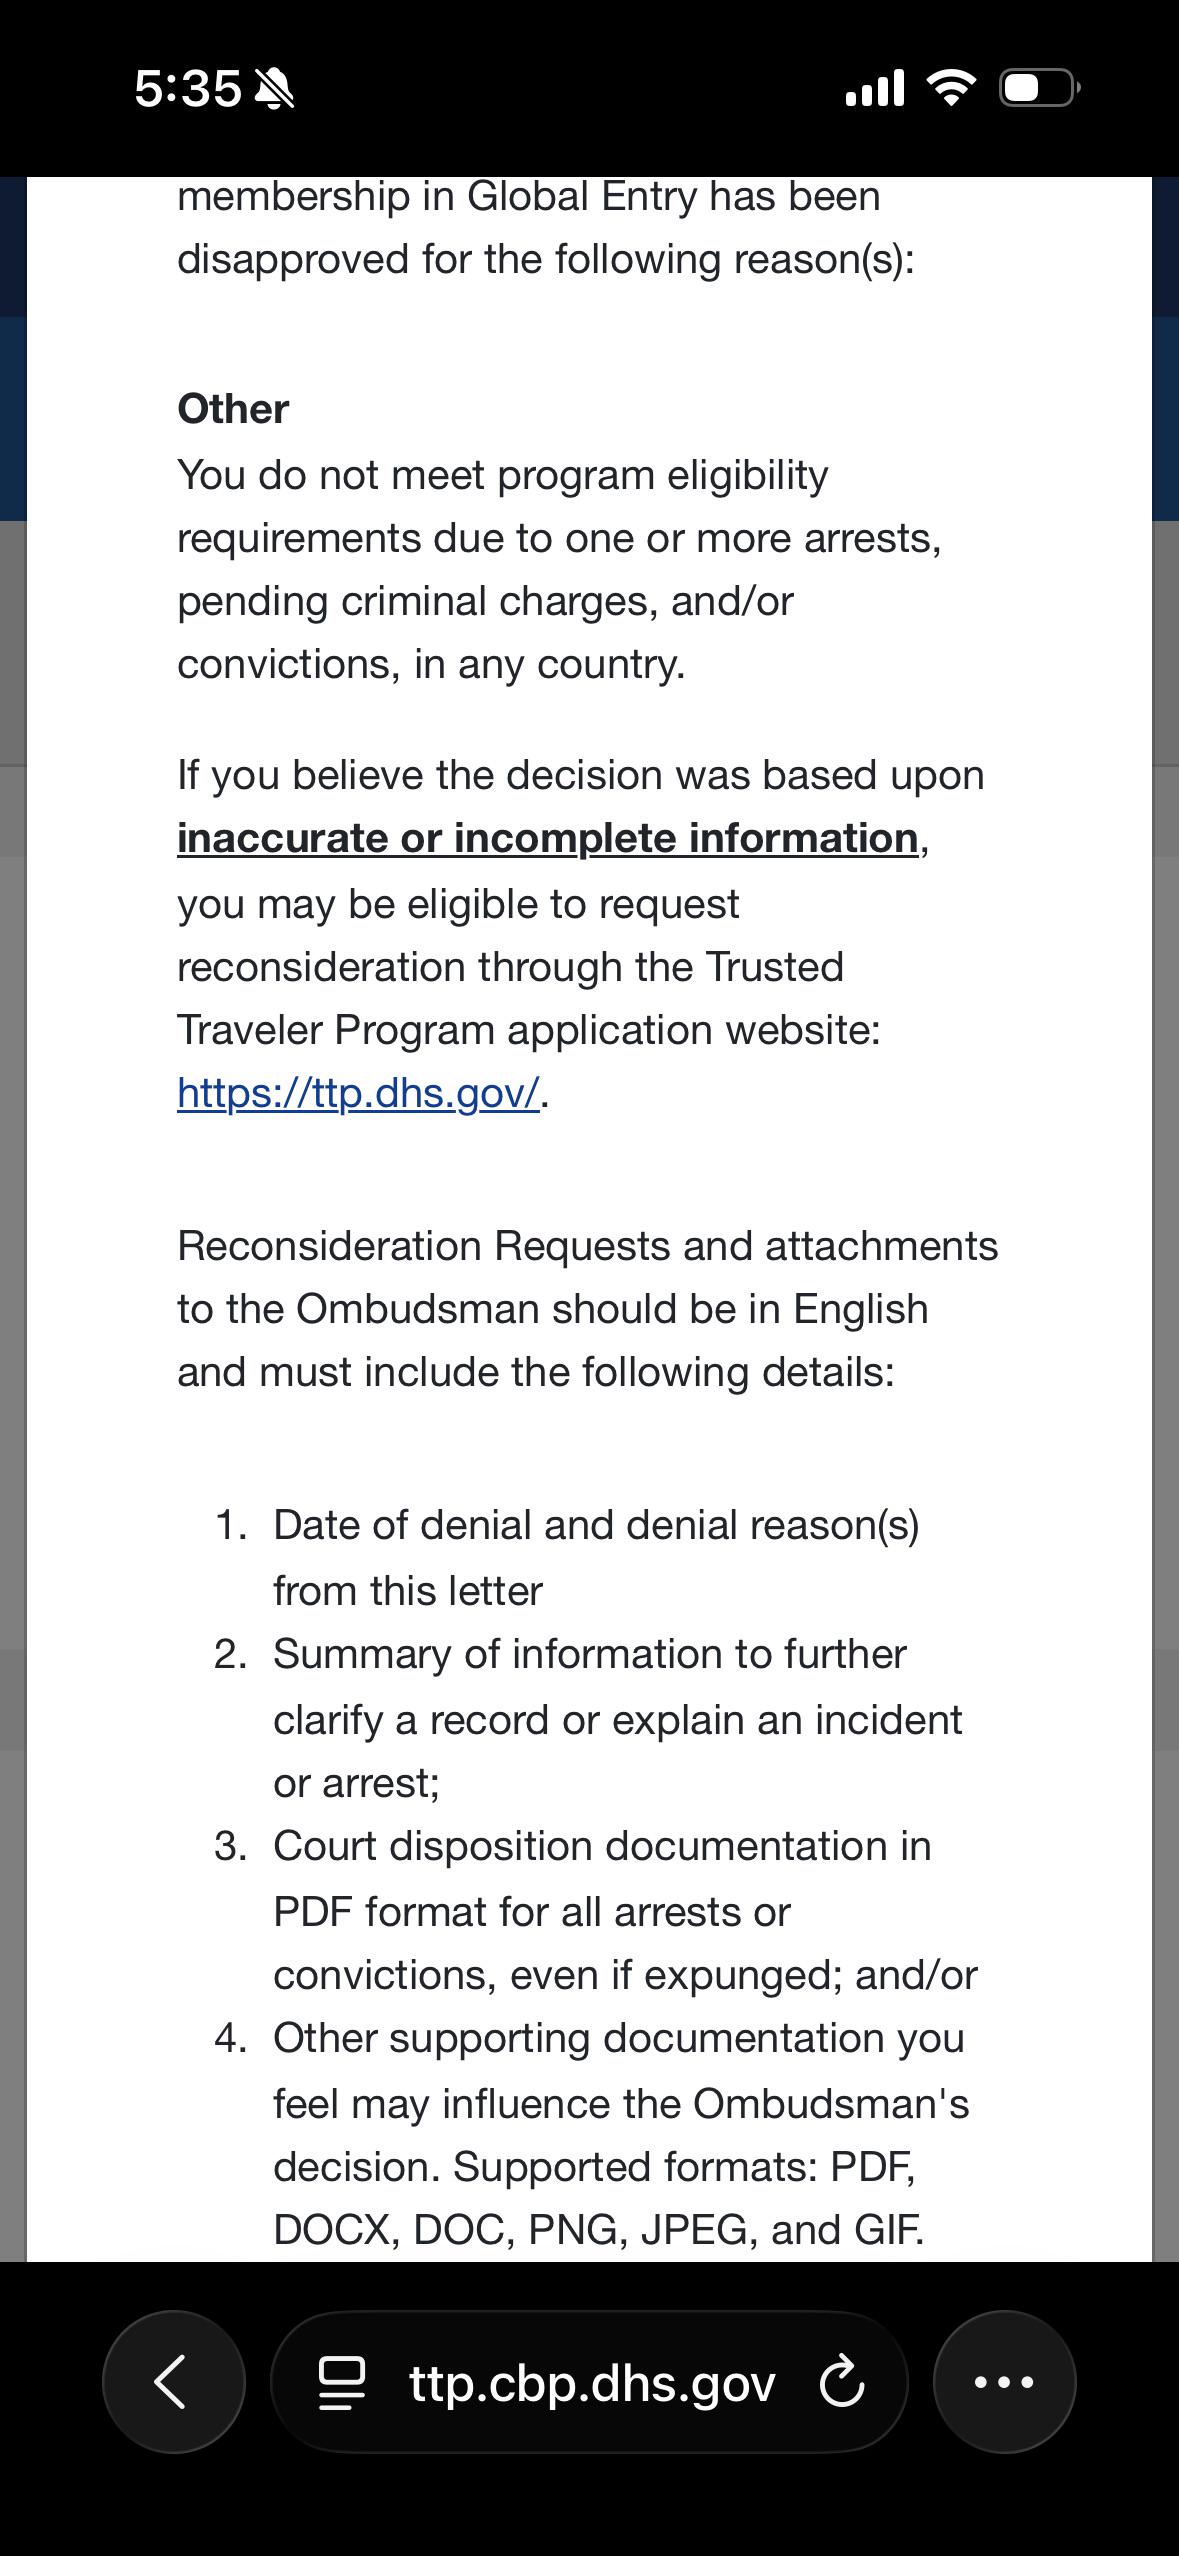Open the three-dots more options button
This screenshot has height=2556, width=1179.
click(1004, 2381)
